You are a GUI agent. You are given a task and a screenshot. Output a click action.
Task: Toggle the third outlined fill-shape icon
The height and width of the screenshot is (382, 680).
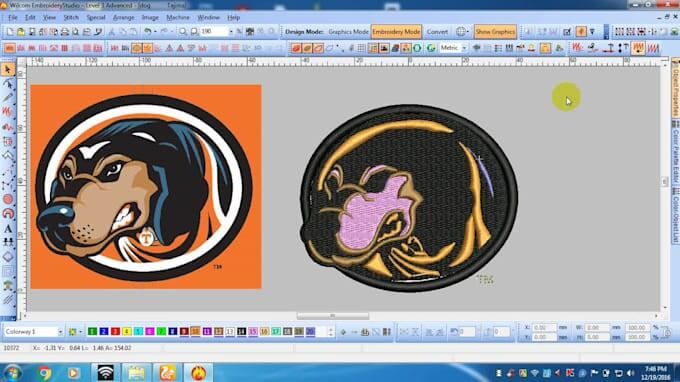(318, 48)
